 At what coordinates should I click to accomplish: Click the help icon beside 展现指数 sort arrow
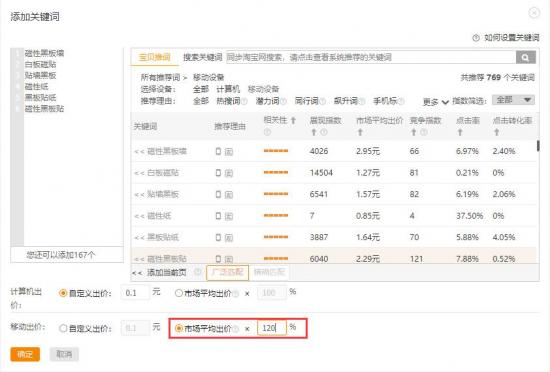pos(324,132)
